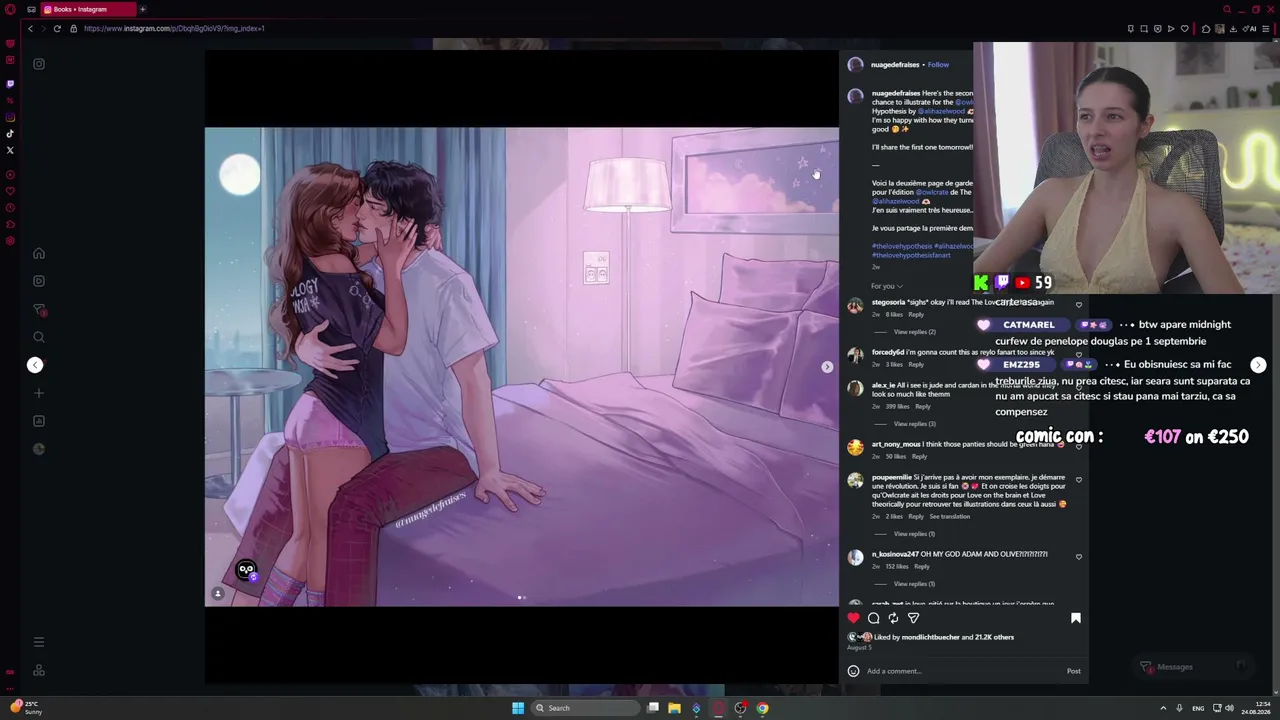
Task: Like art_nony_mous's comment
Action: point(1078,446)
